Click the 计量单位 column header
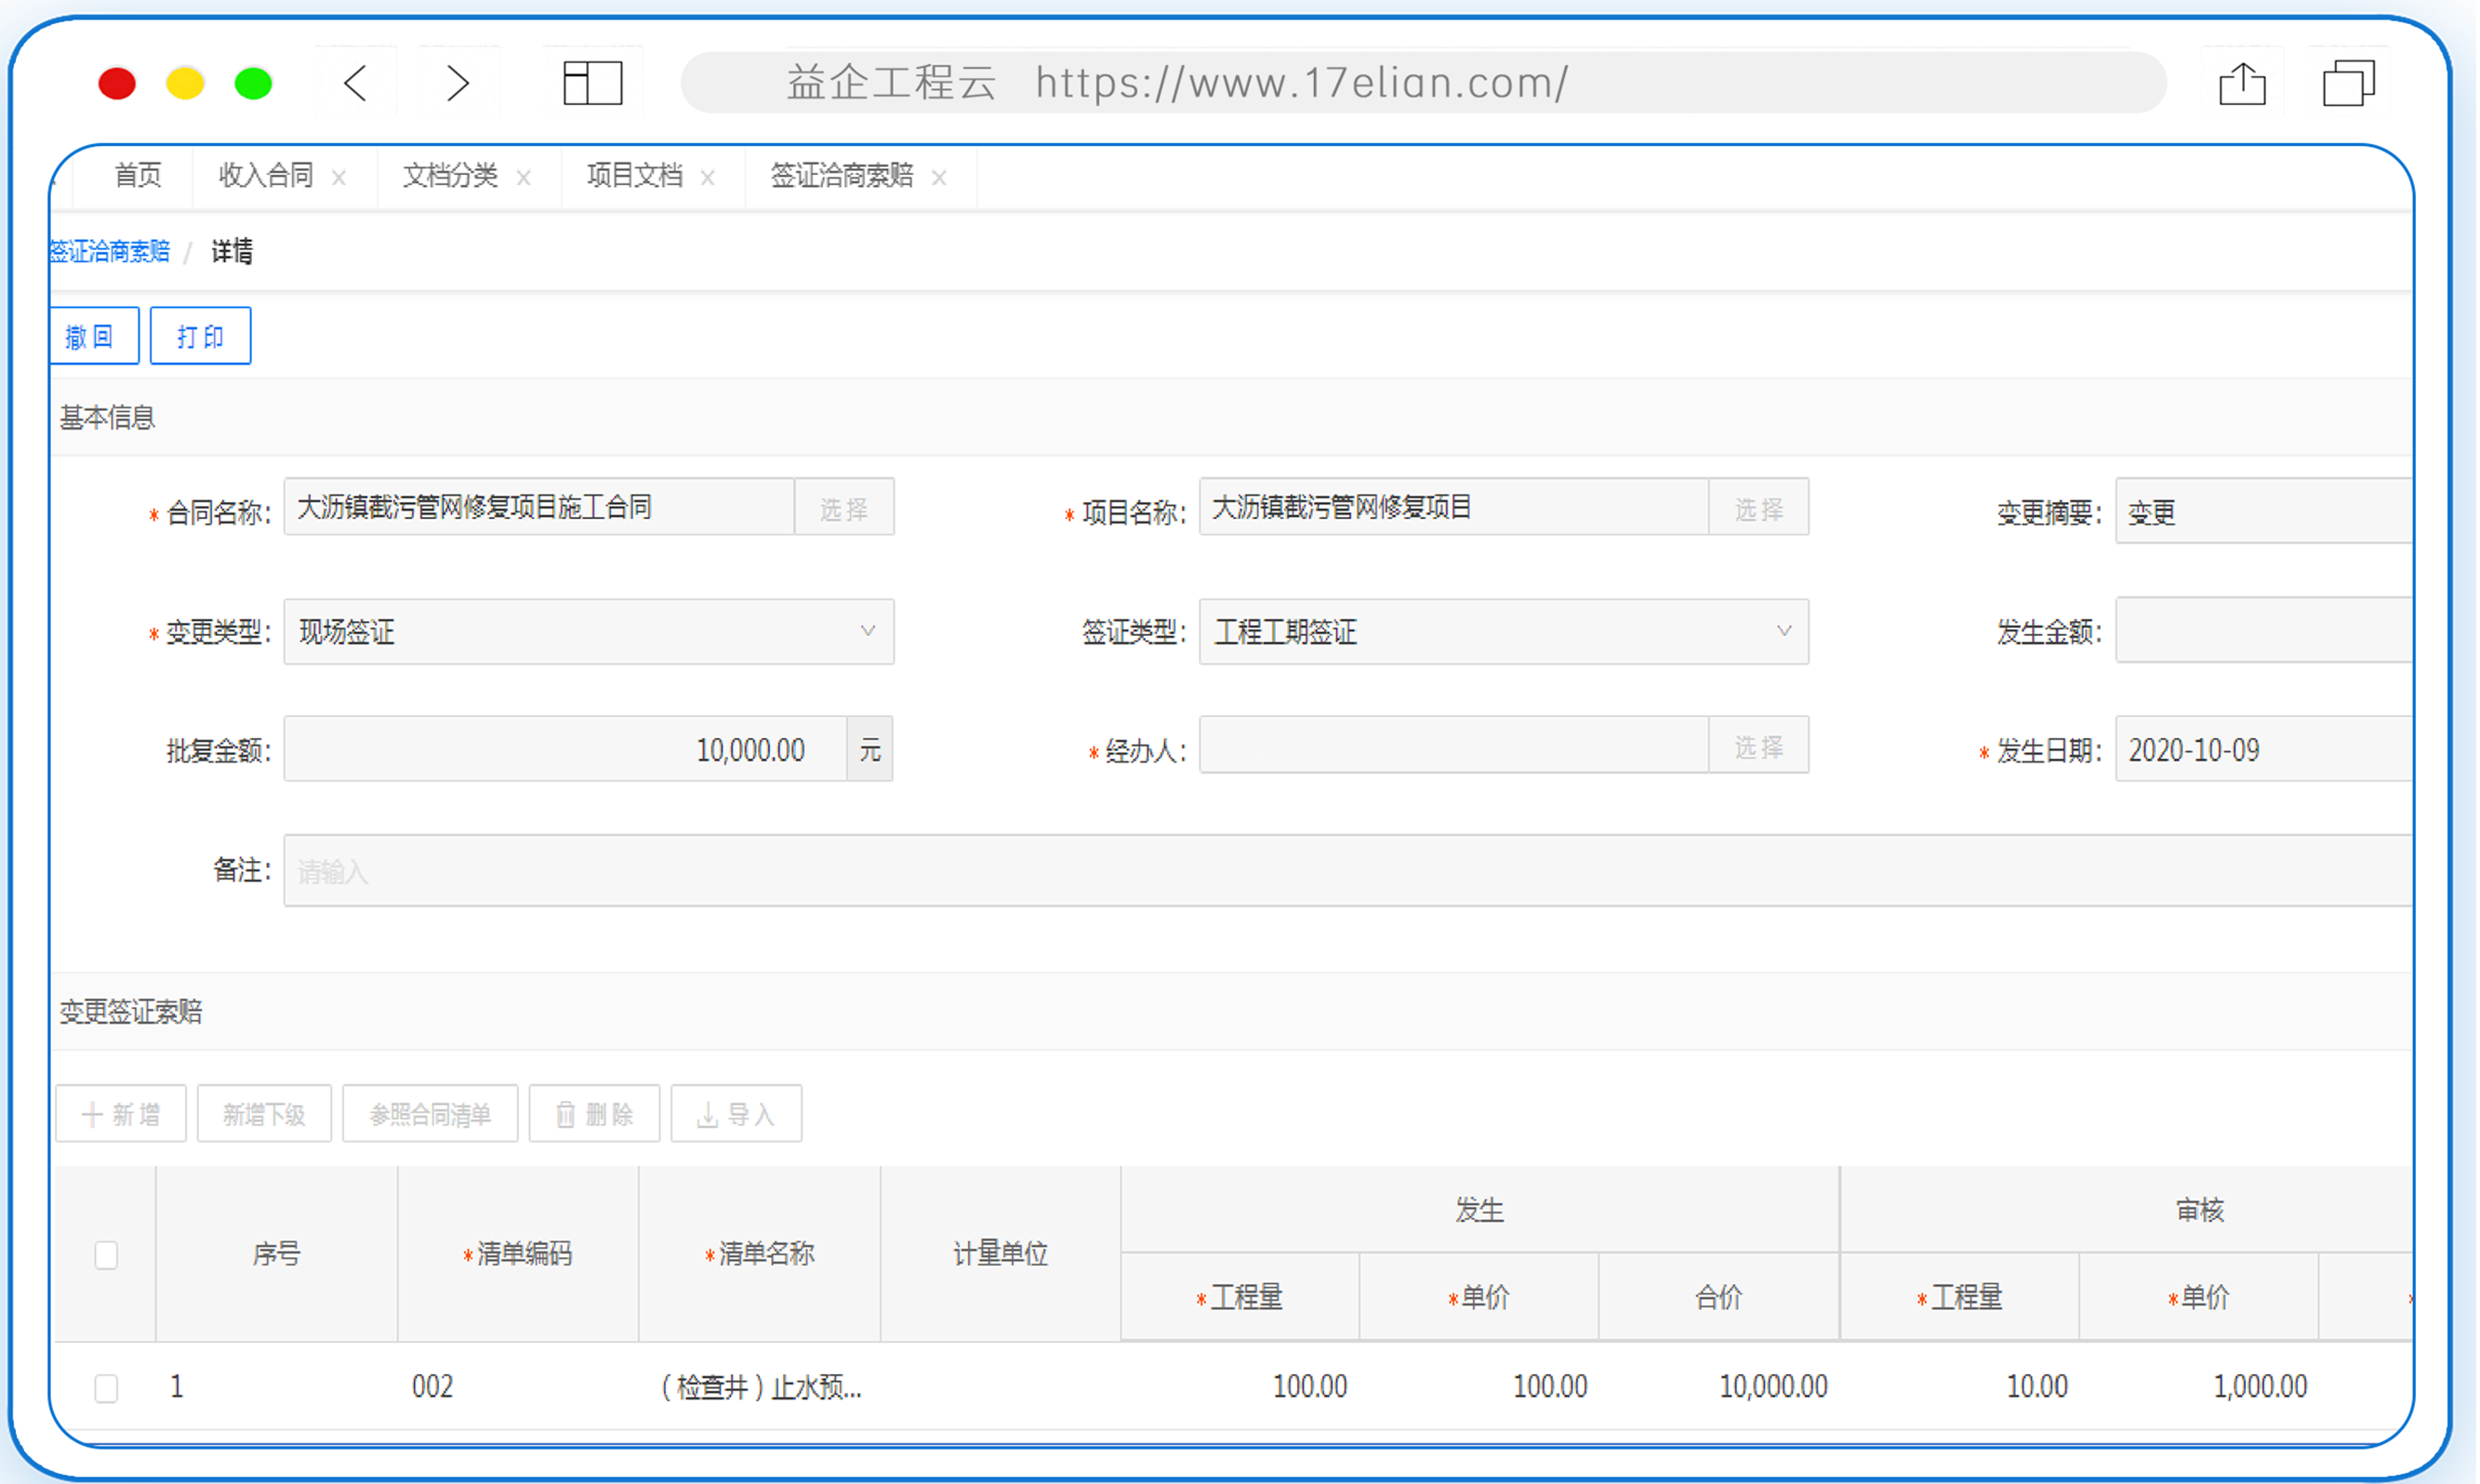2480x1484 pixels. (x=1001, y=1254)
